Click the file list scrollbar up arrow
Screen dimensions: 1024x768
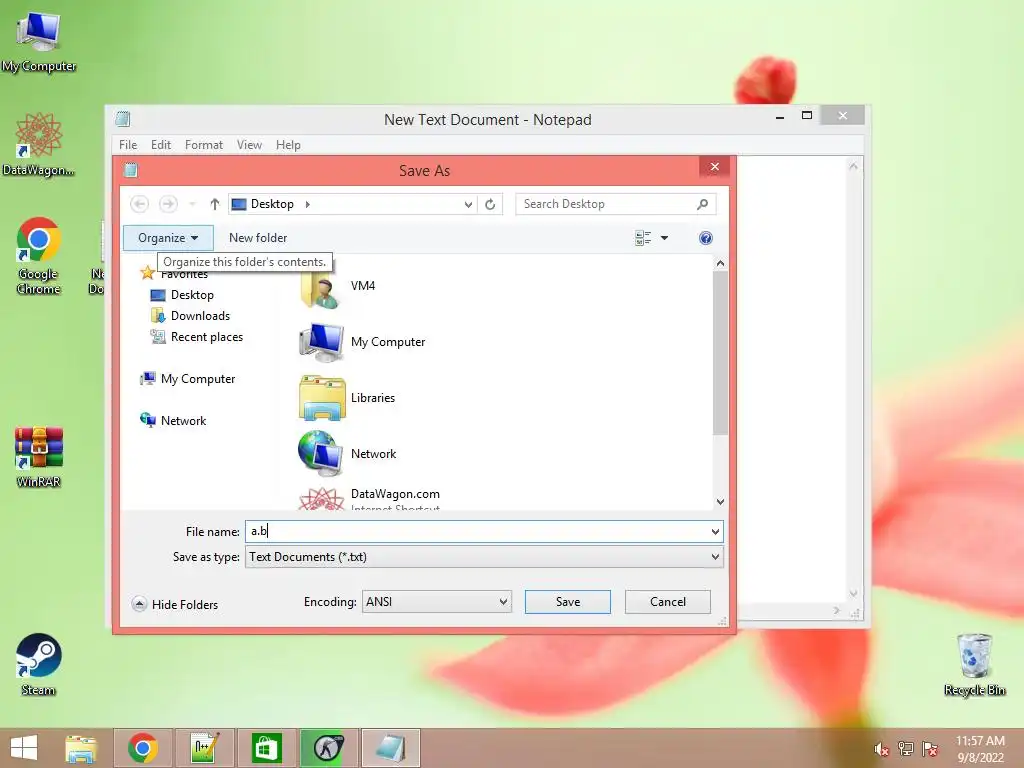720,263
